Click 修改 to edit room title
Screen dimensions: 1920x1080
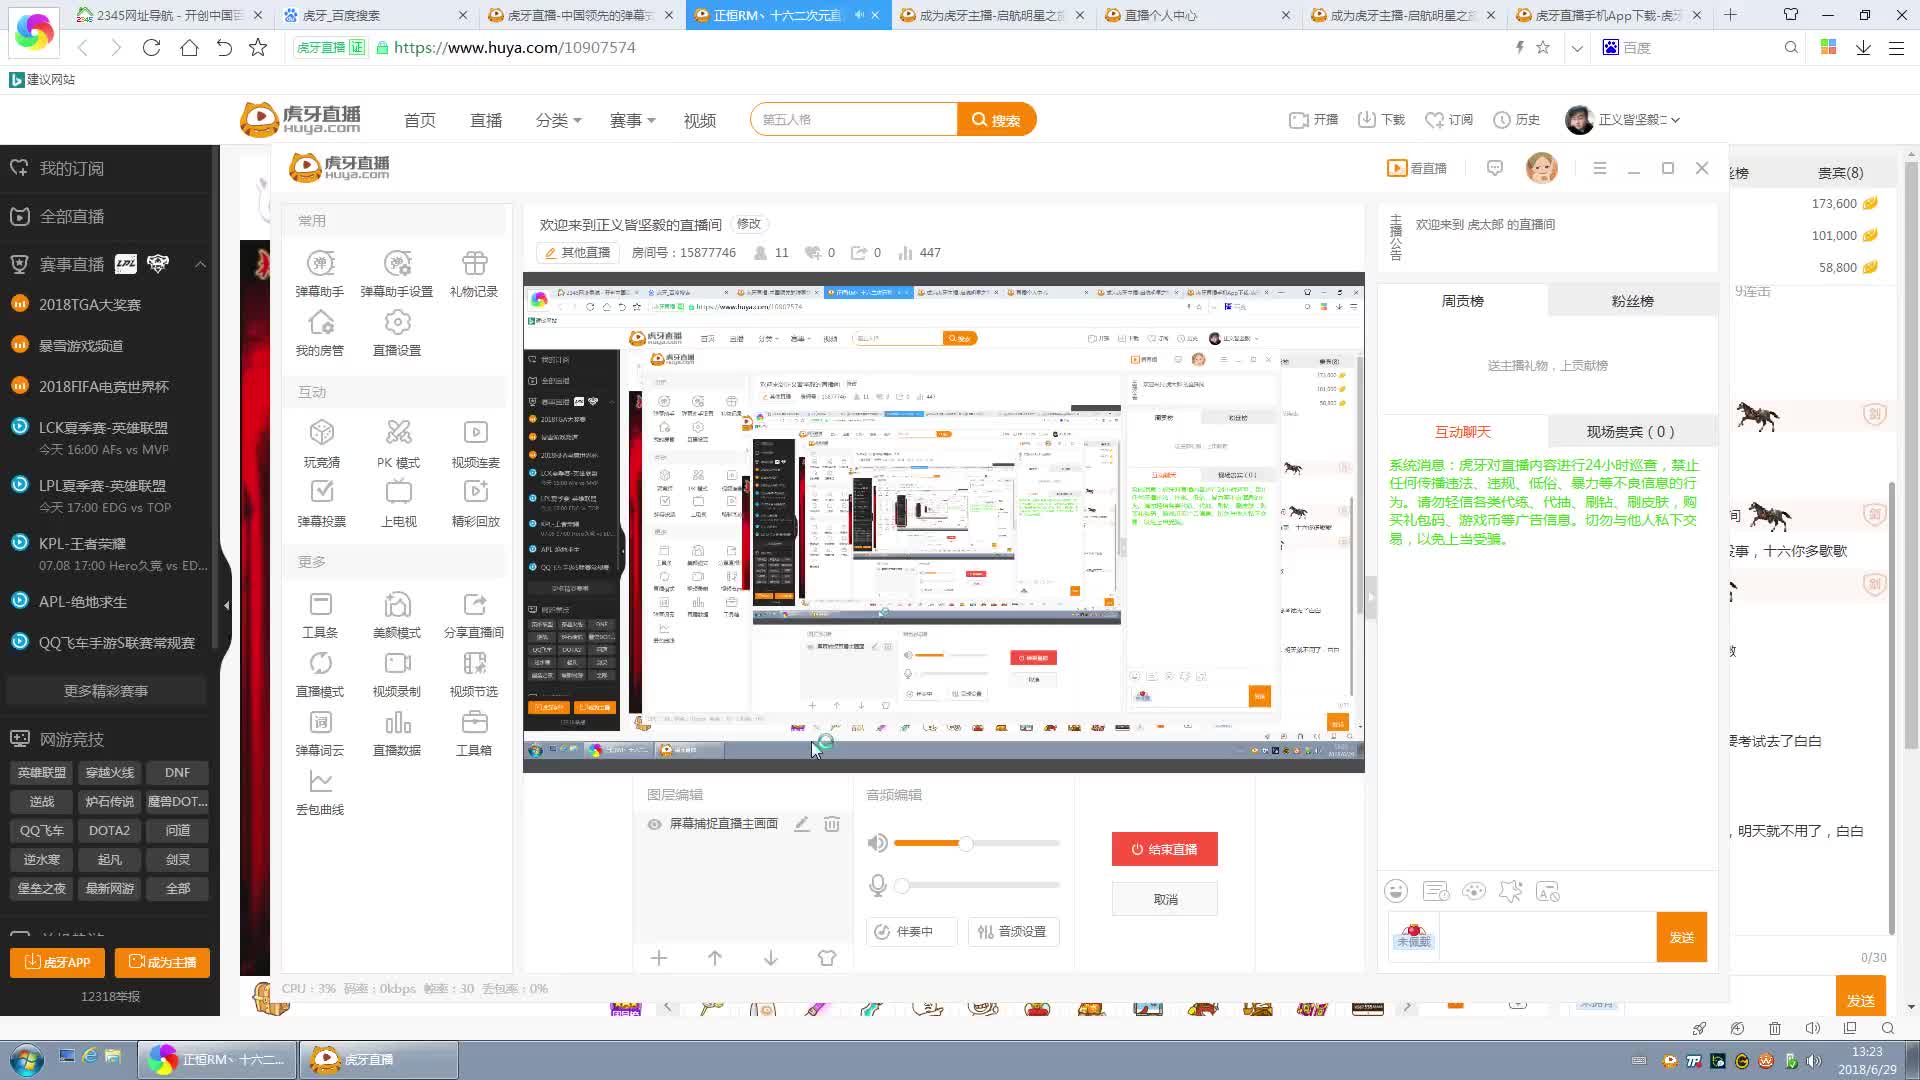point(748,224)
